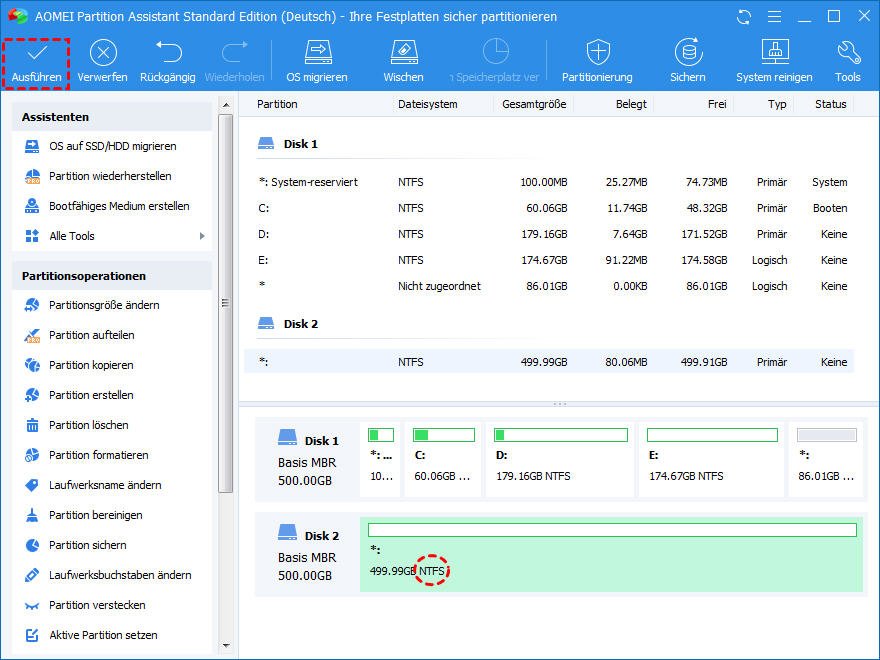Open the Sichern backup tool
This screenshot has width=880, height=660.
688,54
